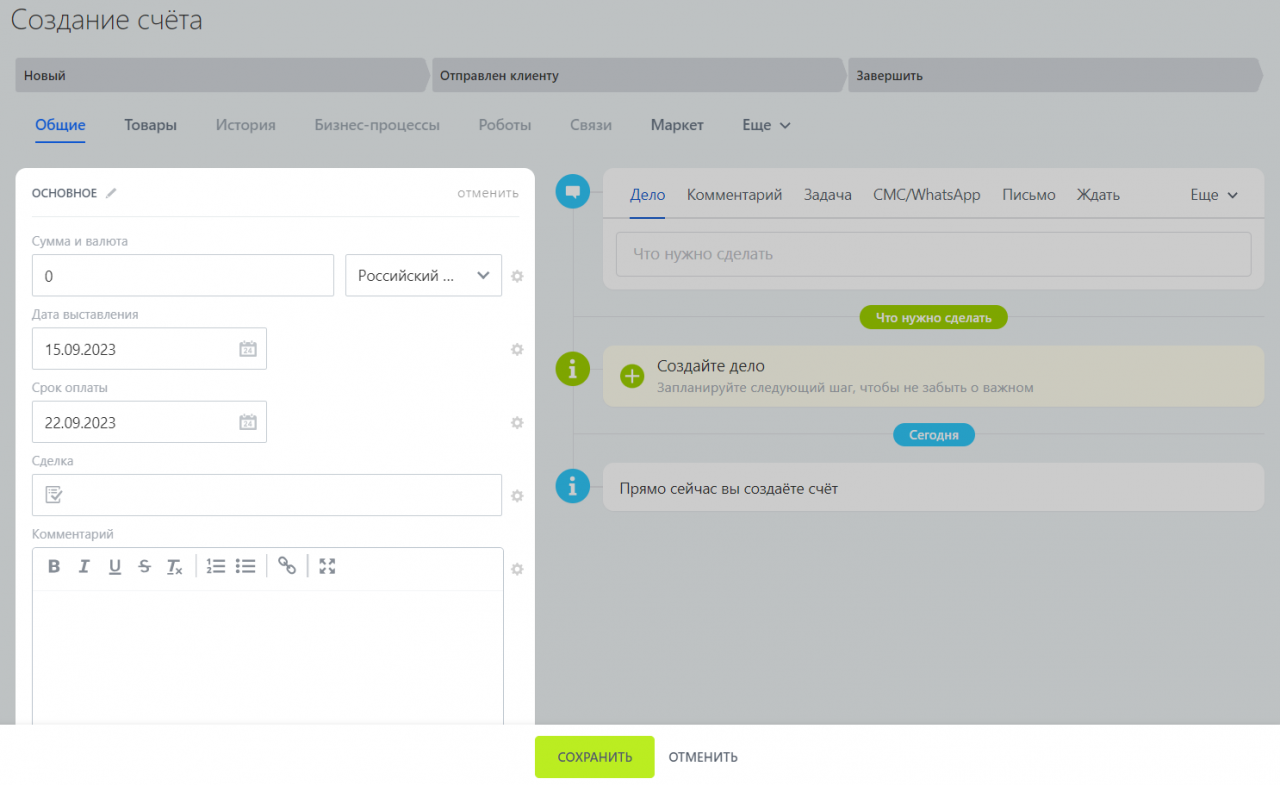Select the Дело timeline tab
This screenshot has width=1280, height=785.
[647, 195]
